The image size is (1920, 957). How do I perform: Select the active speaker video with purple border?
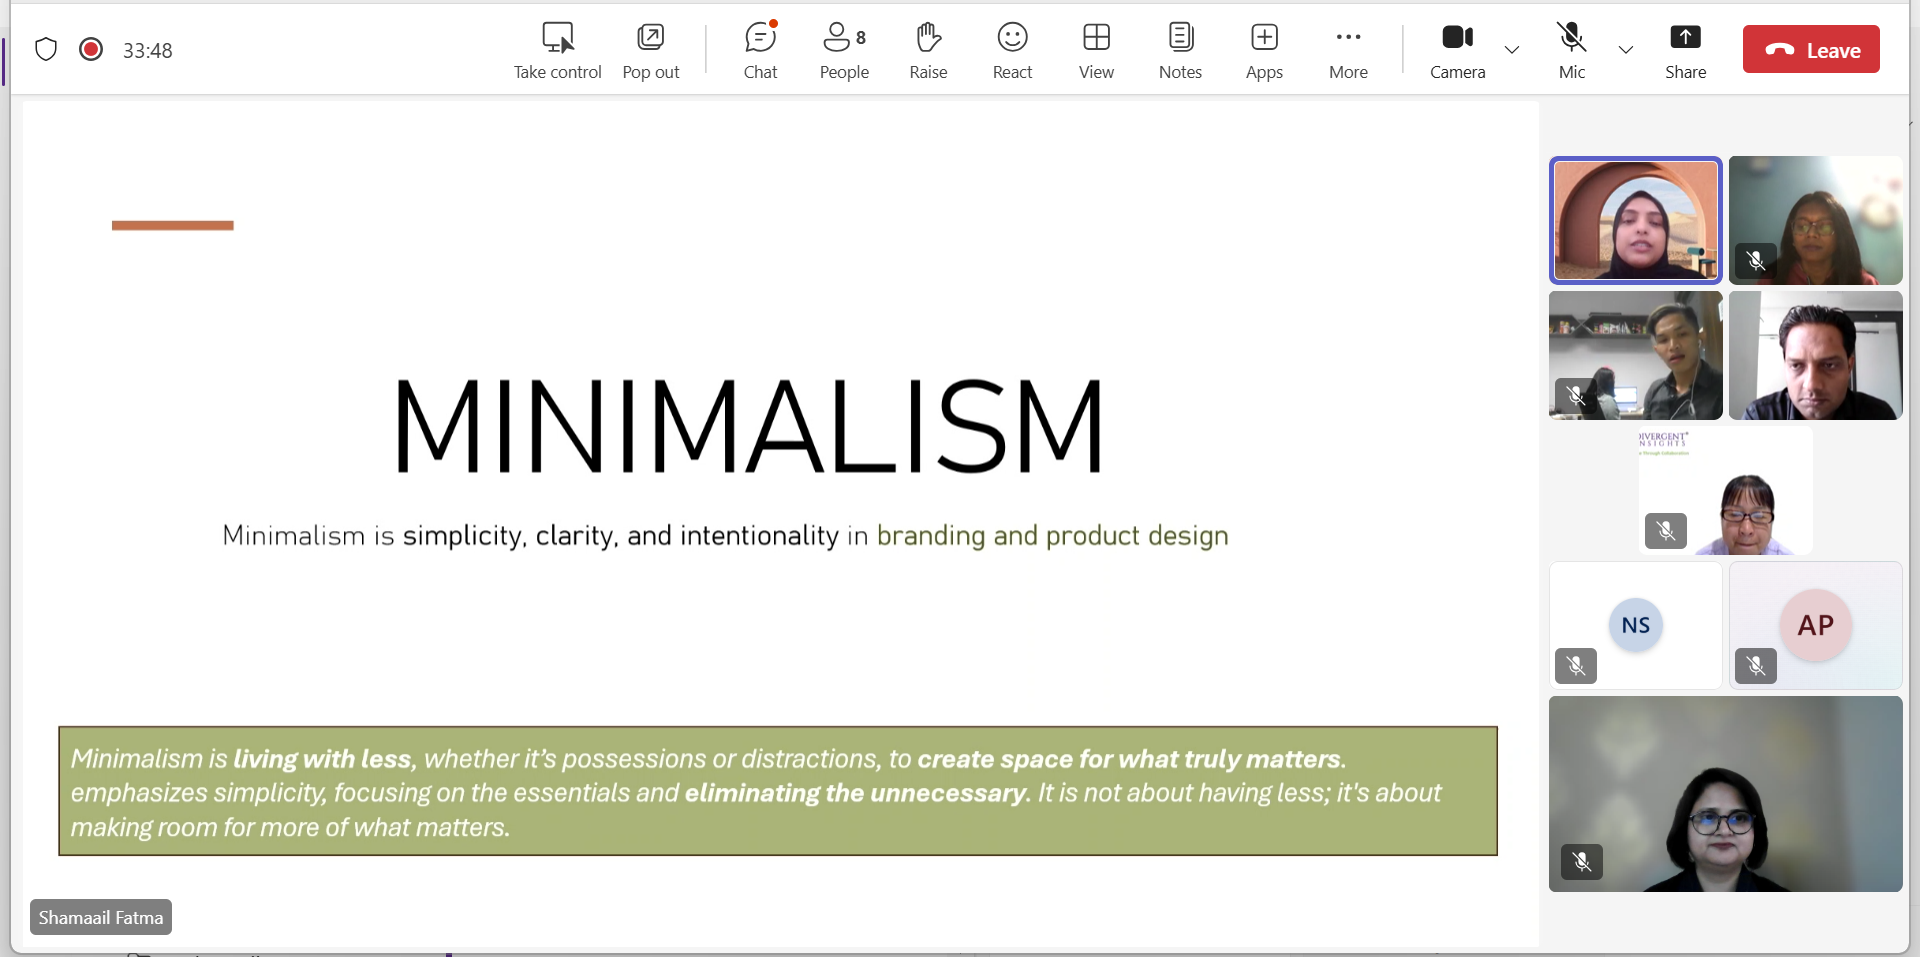point(1635,220)
